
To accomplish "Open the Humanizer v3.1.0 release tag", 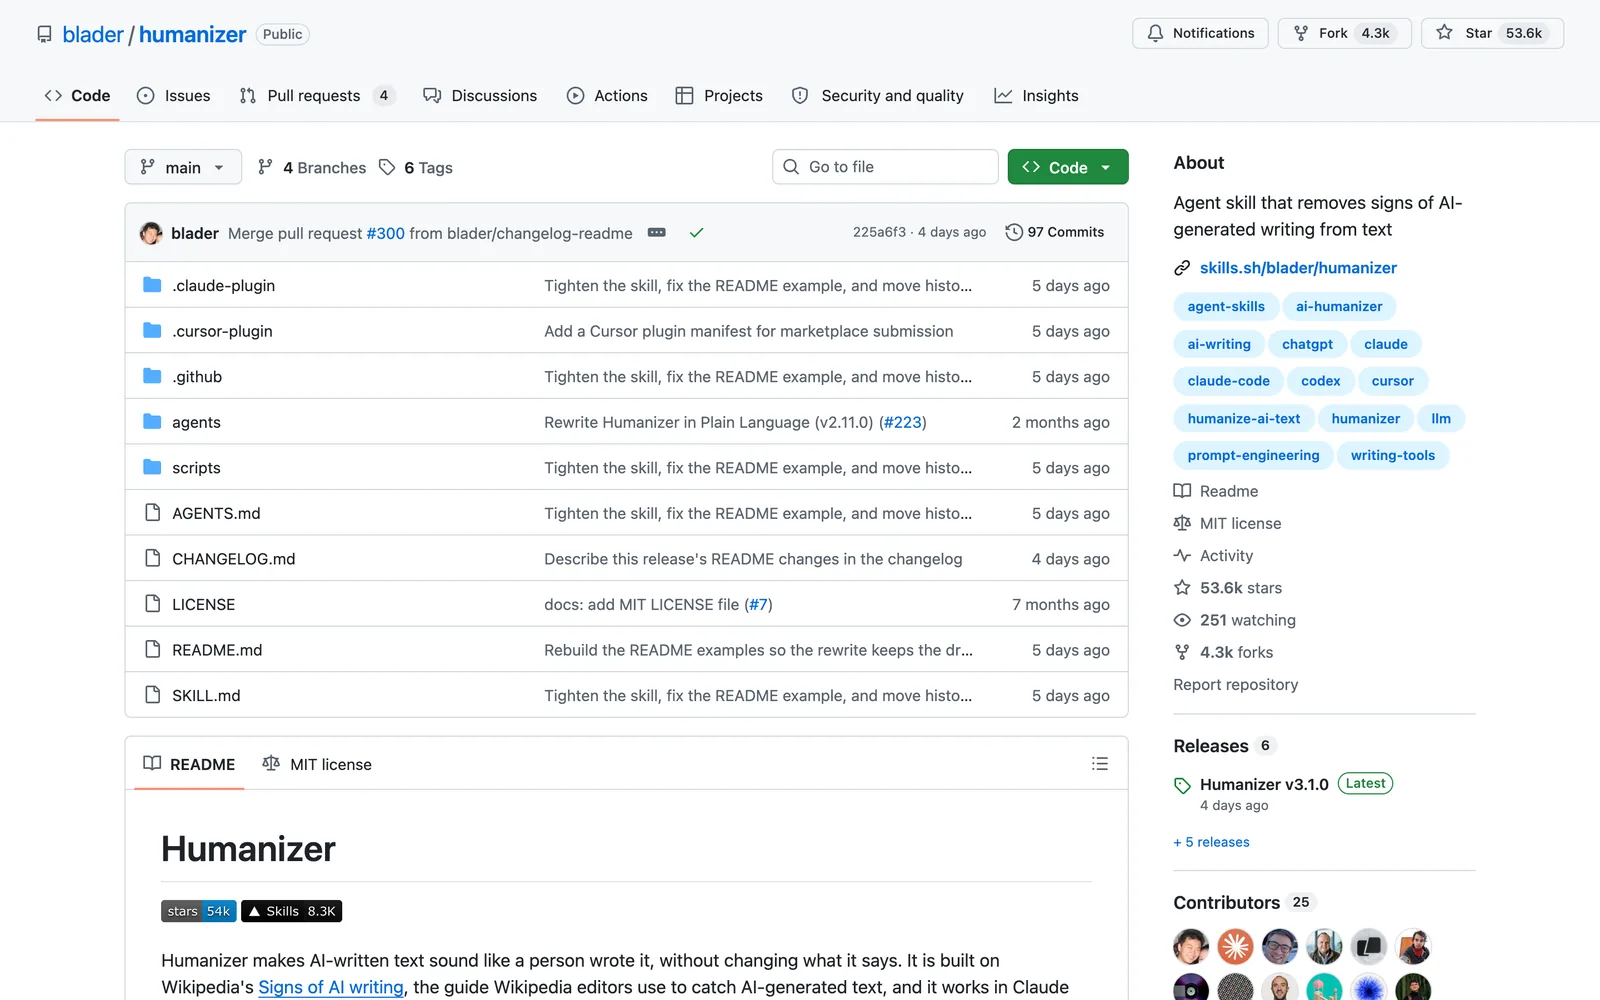I will [1264, 784].
